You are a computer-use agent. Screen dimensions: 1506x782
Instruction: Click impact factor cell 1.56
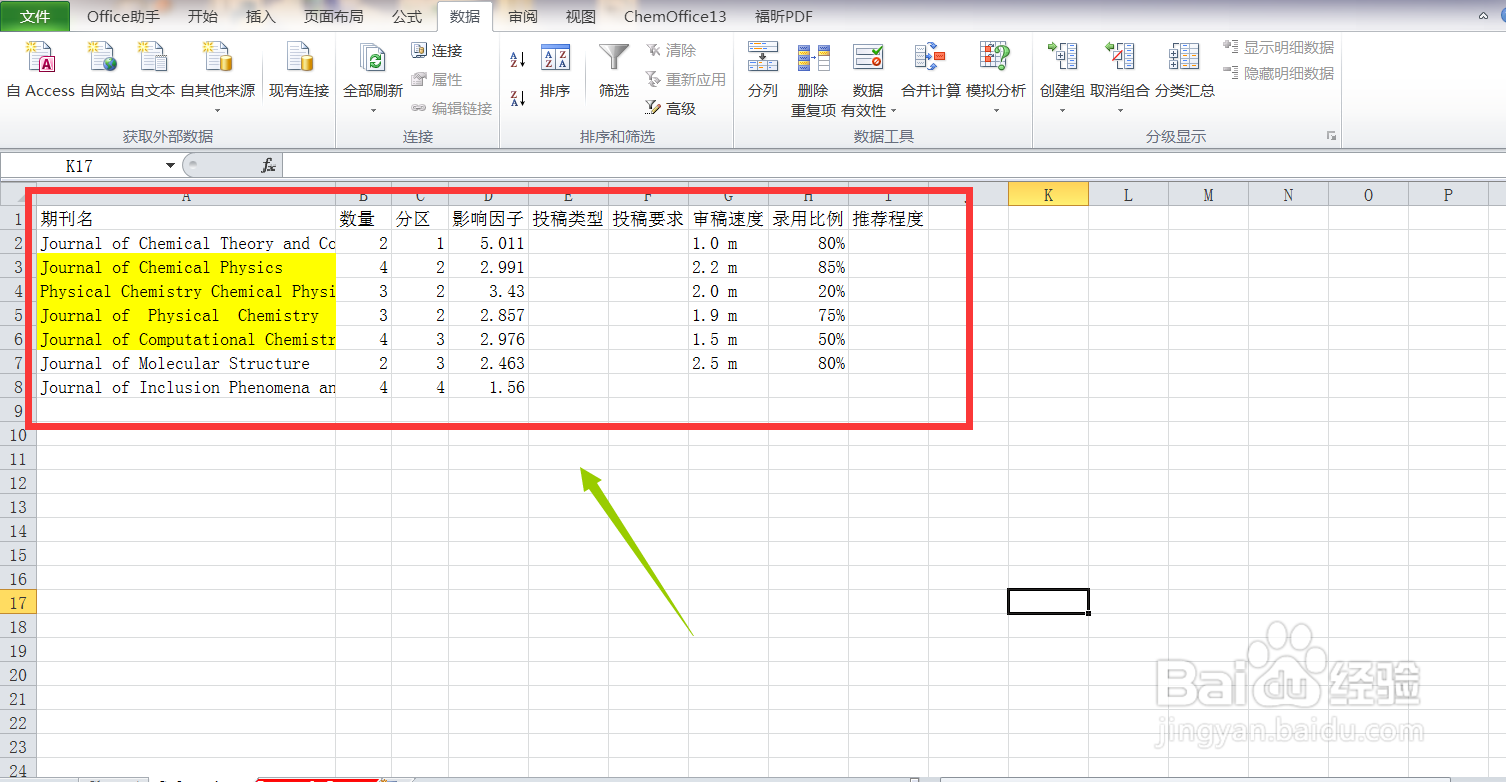pos(489,387)
